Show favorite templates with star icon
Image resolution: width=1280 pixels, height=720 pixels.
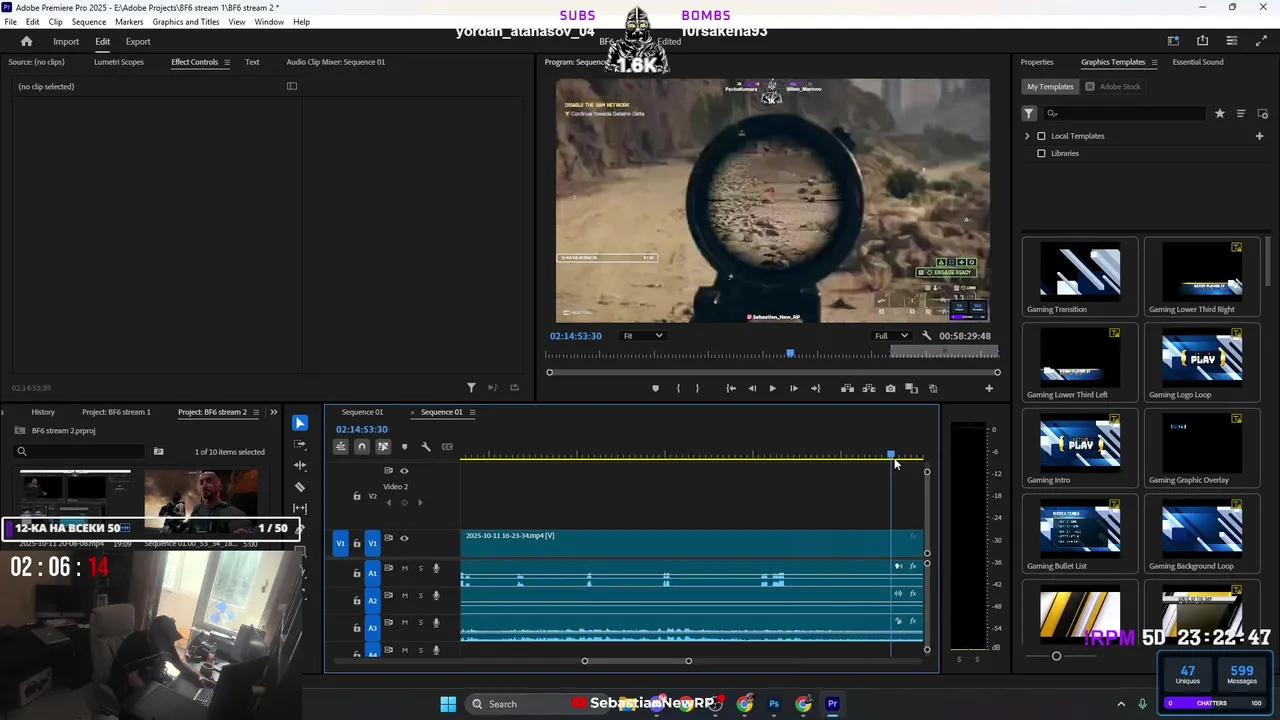click(1220, 114)
